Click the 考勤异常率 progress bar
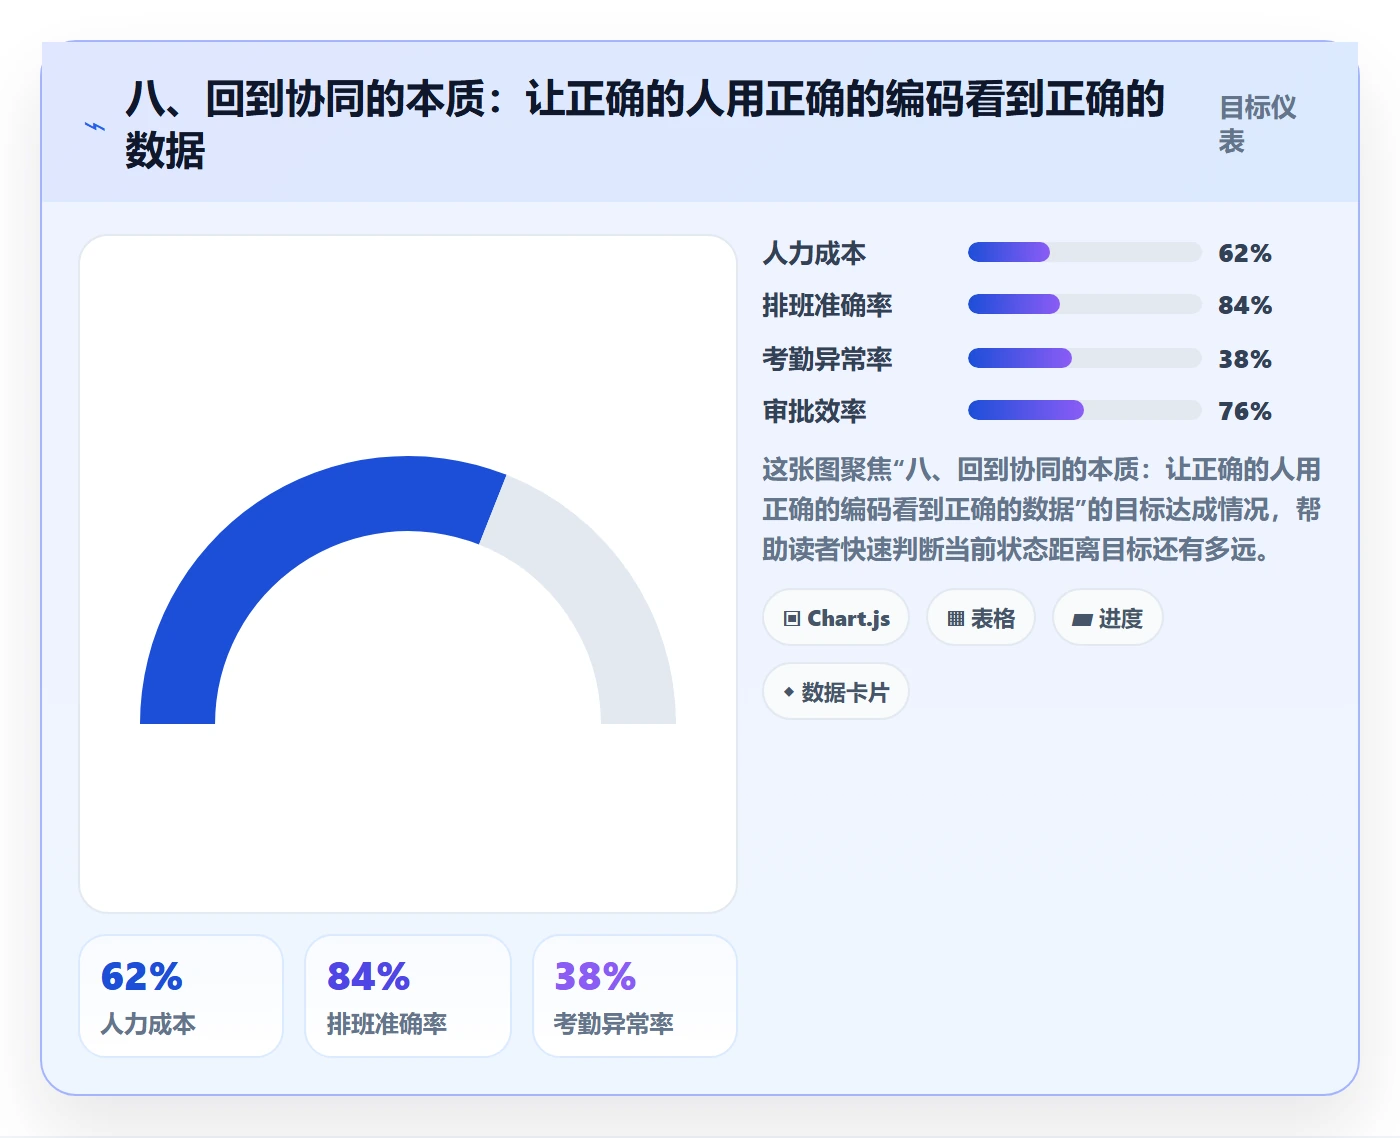The image size is (1400, 1138). pyautogui.click(x=1084, y=358)
